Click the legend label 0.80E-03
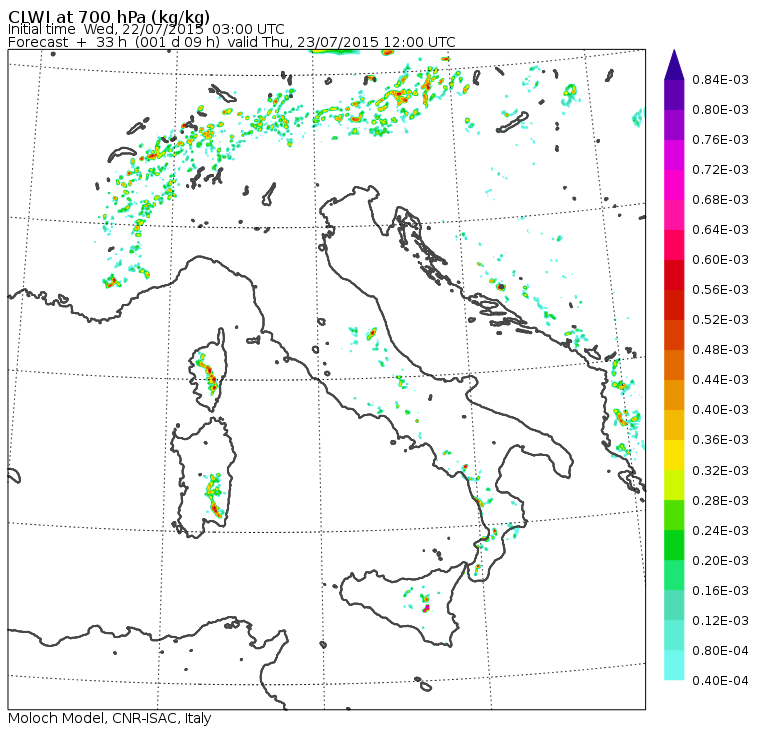The height and width of the screenshot is (731, 760). point(720,110)
